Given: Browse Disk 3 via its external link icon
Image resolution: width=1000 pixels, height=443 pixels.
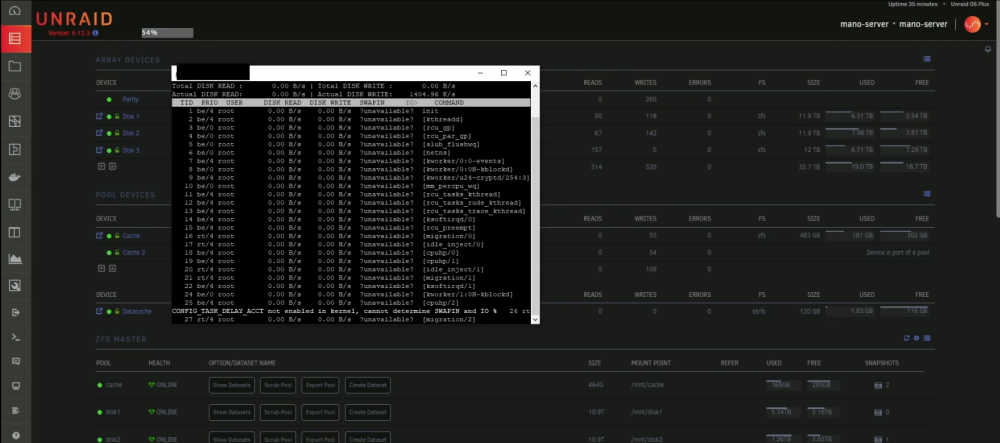Looking at the screenshot, I should point(99,150).
